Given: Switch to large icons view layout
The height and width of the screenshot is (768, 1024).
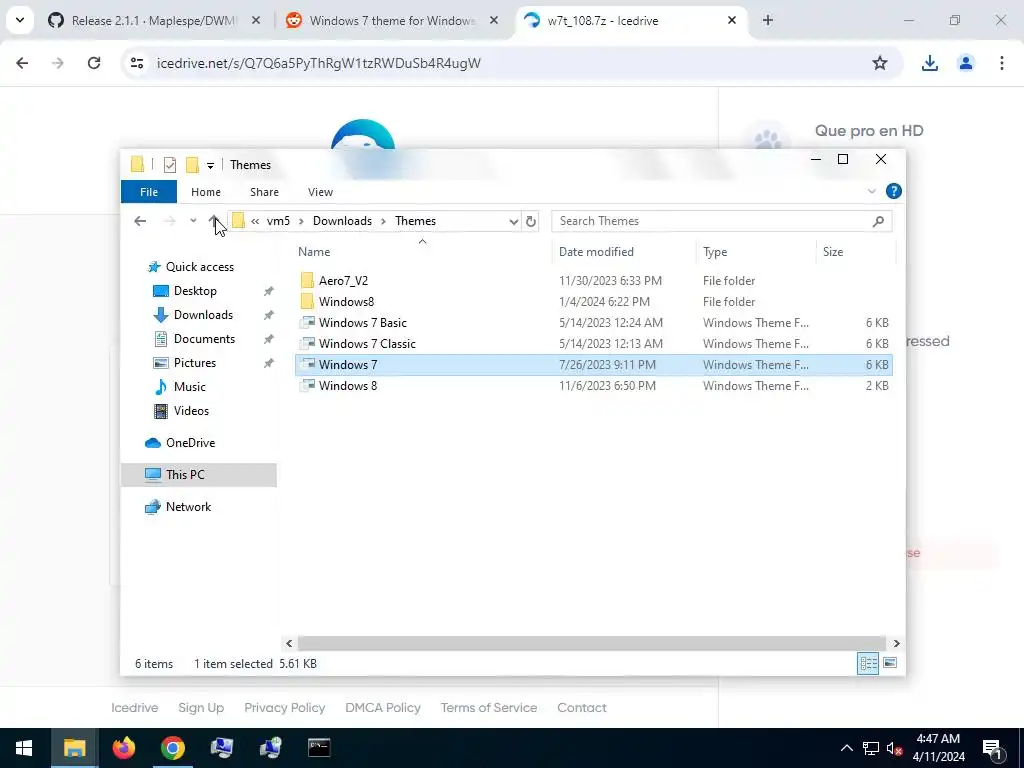Looking at the screenshot, I should (x=889, y=664).
